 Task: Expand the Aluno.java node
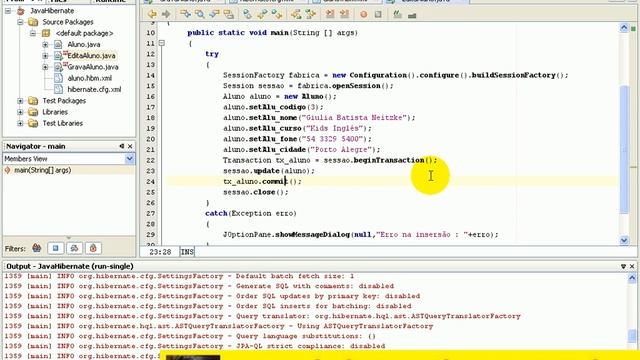click(45, 44)
